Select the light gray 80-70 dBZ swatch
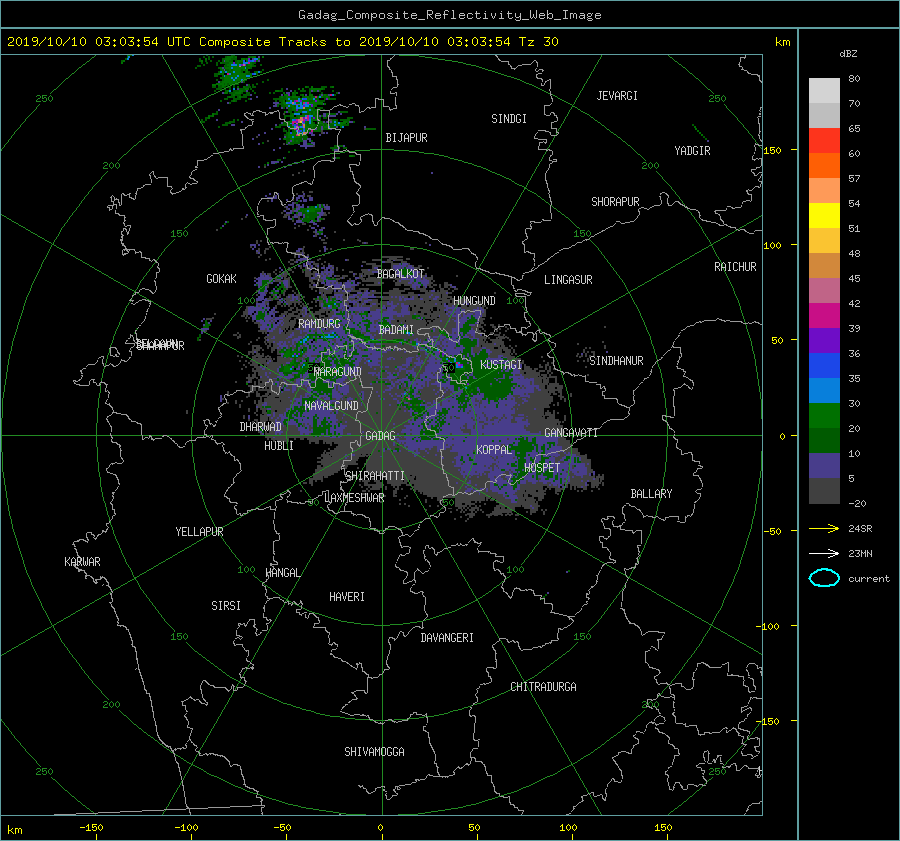 824,91
